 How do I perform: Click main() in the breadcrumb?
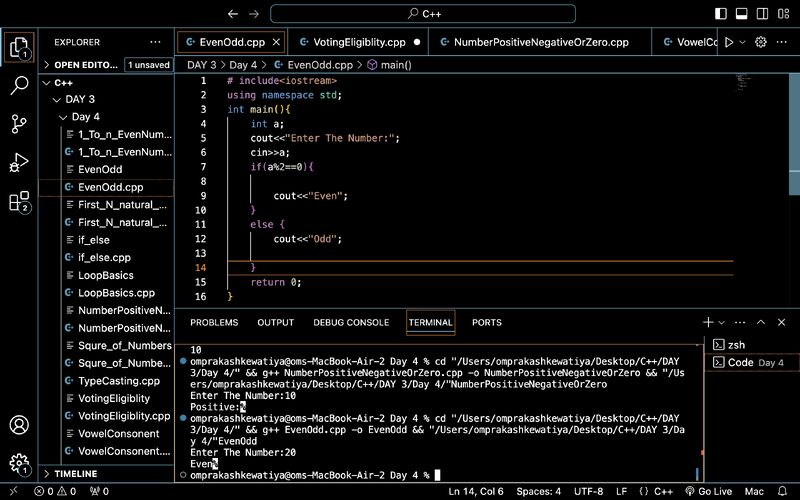[390, 65]
